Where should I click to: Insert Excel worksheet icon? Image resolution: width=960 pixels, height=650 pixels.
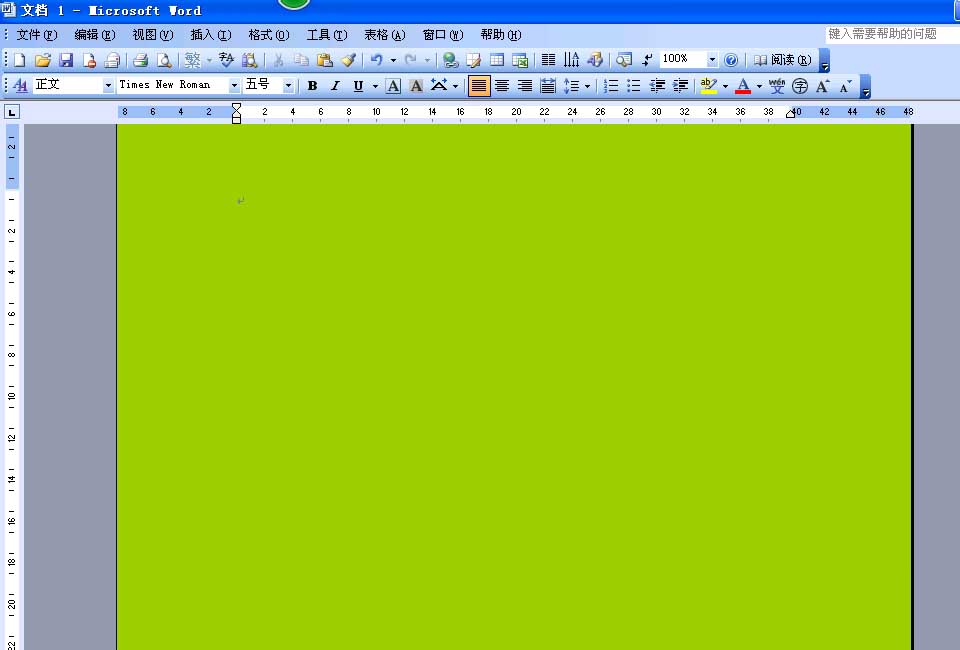point(520,60)
